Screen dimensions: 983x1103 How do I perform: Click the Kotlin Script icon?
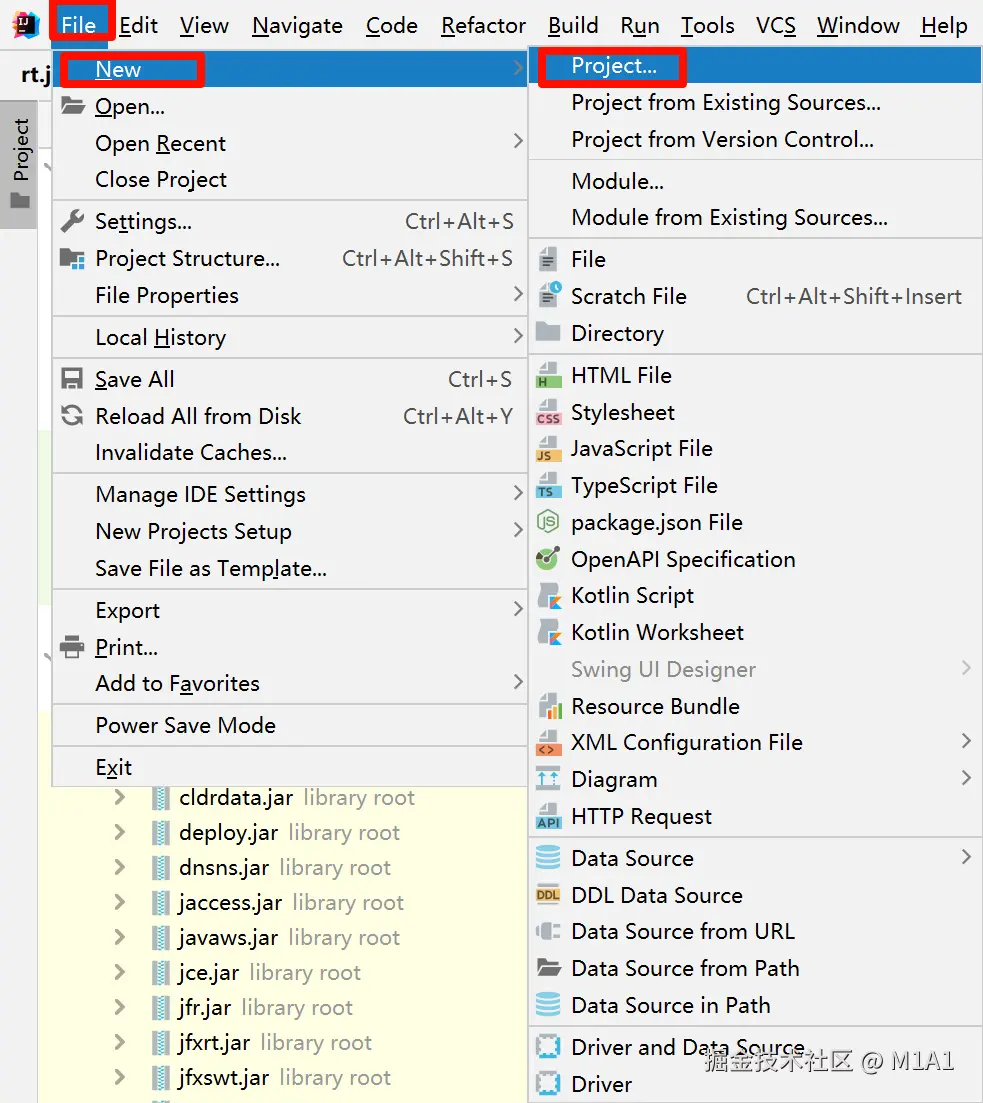pyautogui.click(x=548, y=596)
